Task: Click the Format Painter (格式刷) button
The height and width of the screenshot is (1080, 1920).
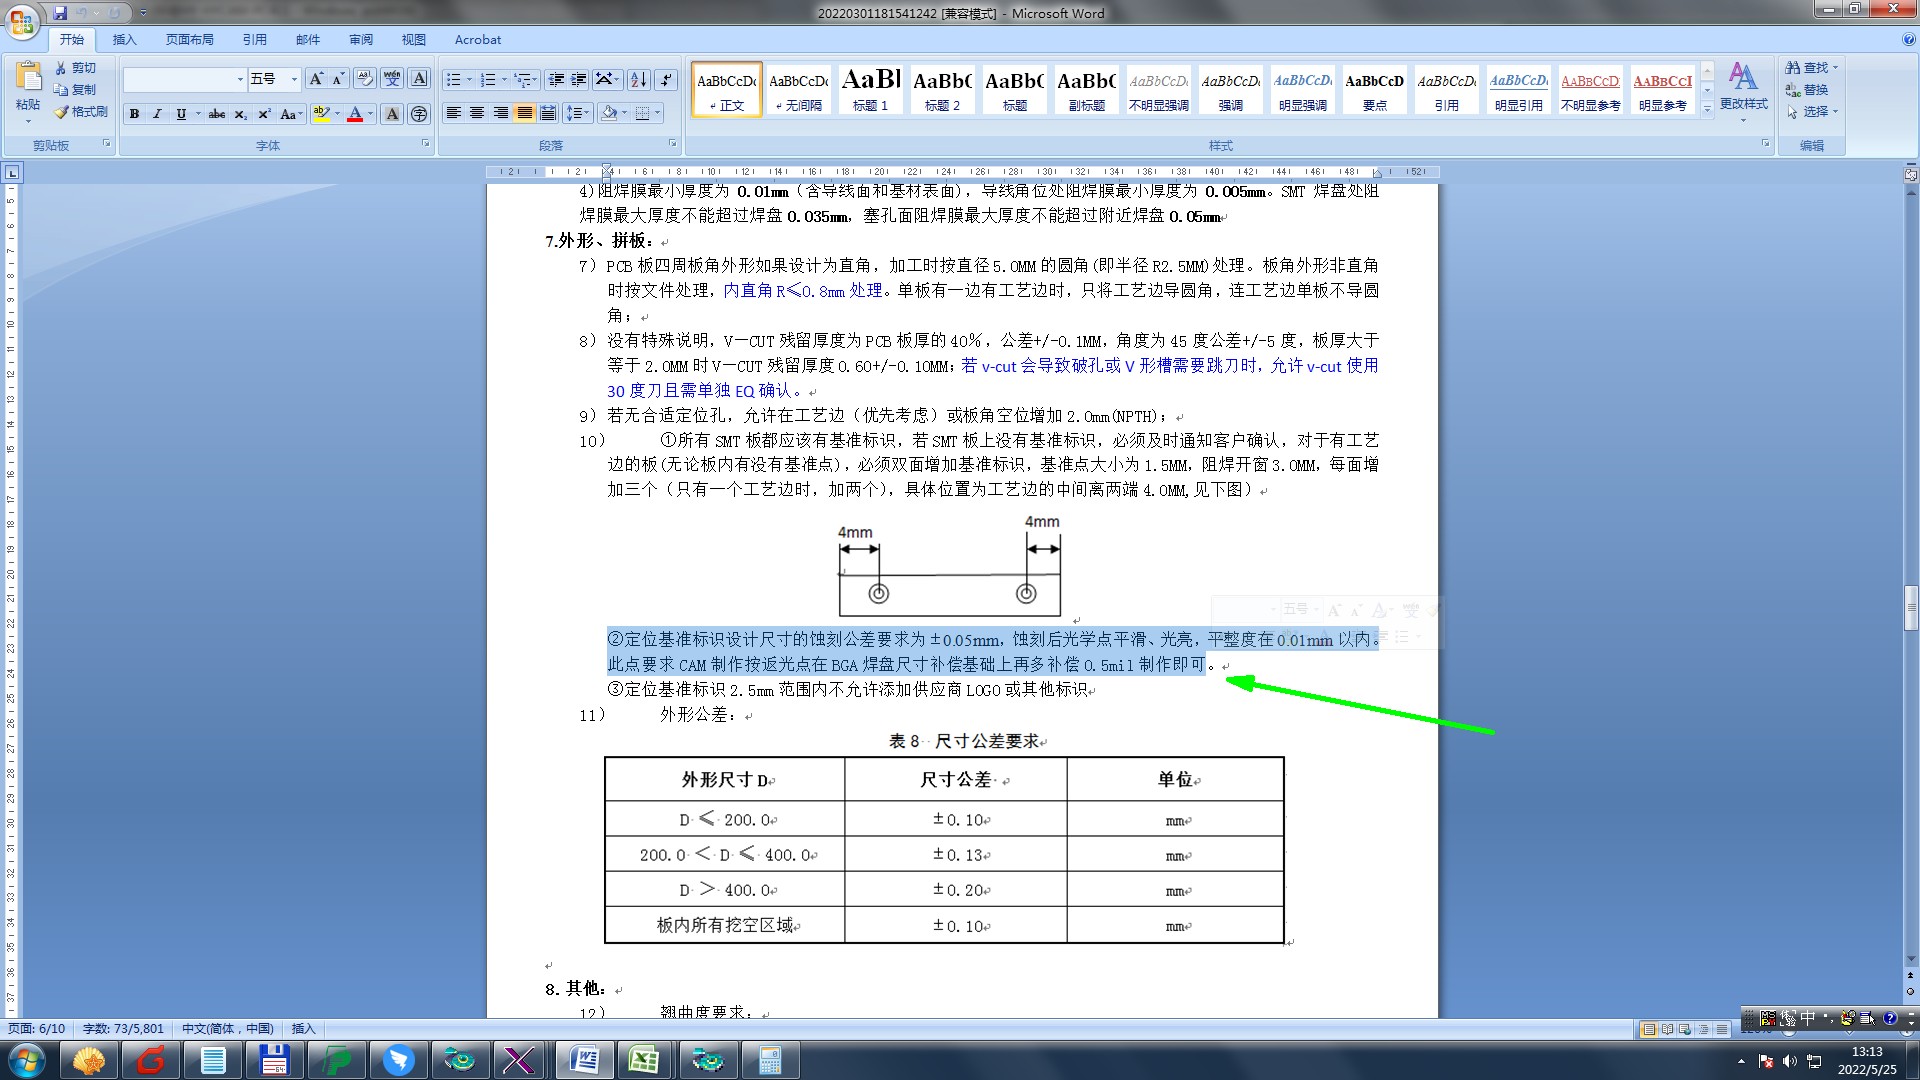Action: [81, 112]
